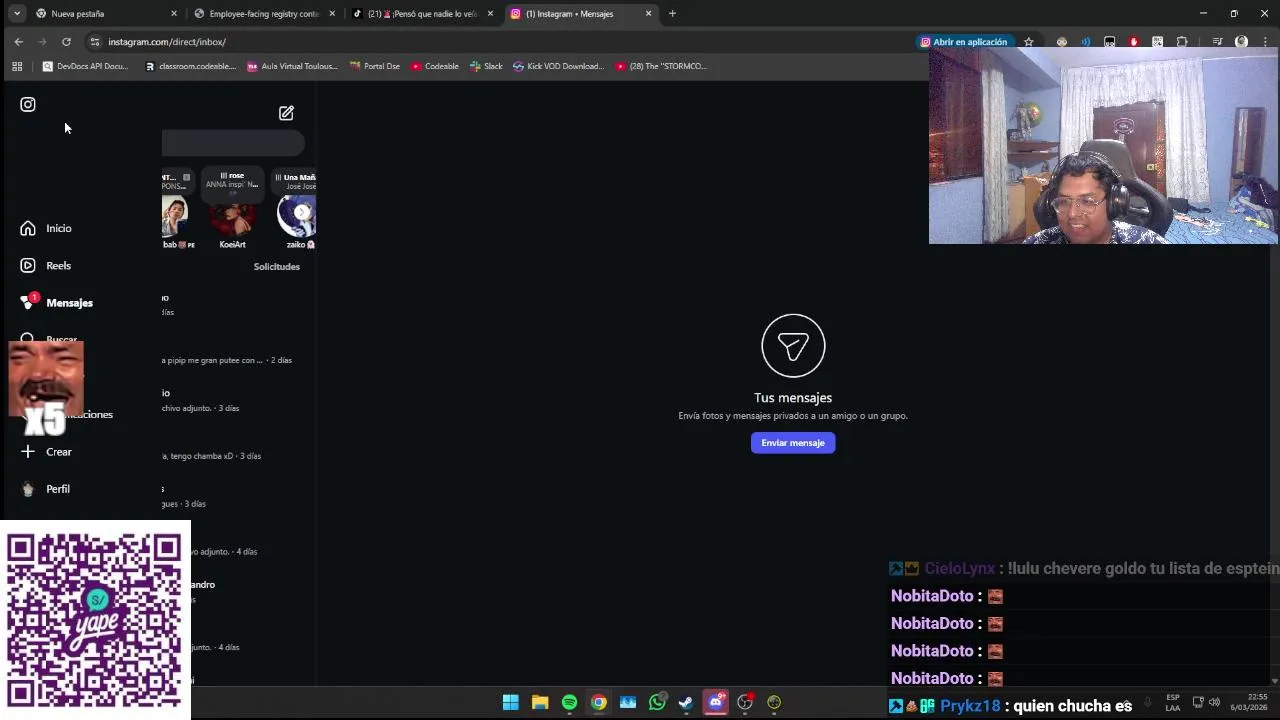Open the apps grid in bookmarks bar
Image resolution: width=1280 pixels, height=720 pixels.
pos(17,66)
